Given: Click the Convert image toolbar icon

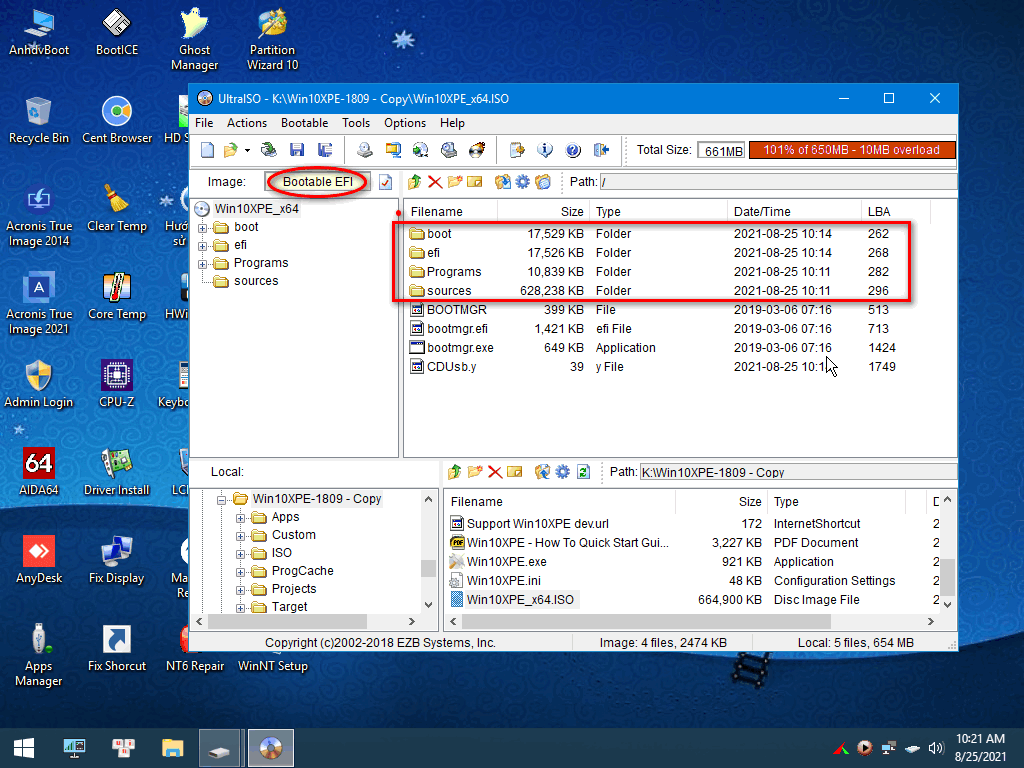Looking at the screenshot, I should [x=421, y=150].
